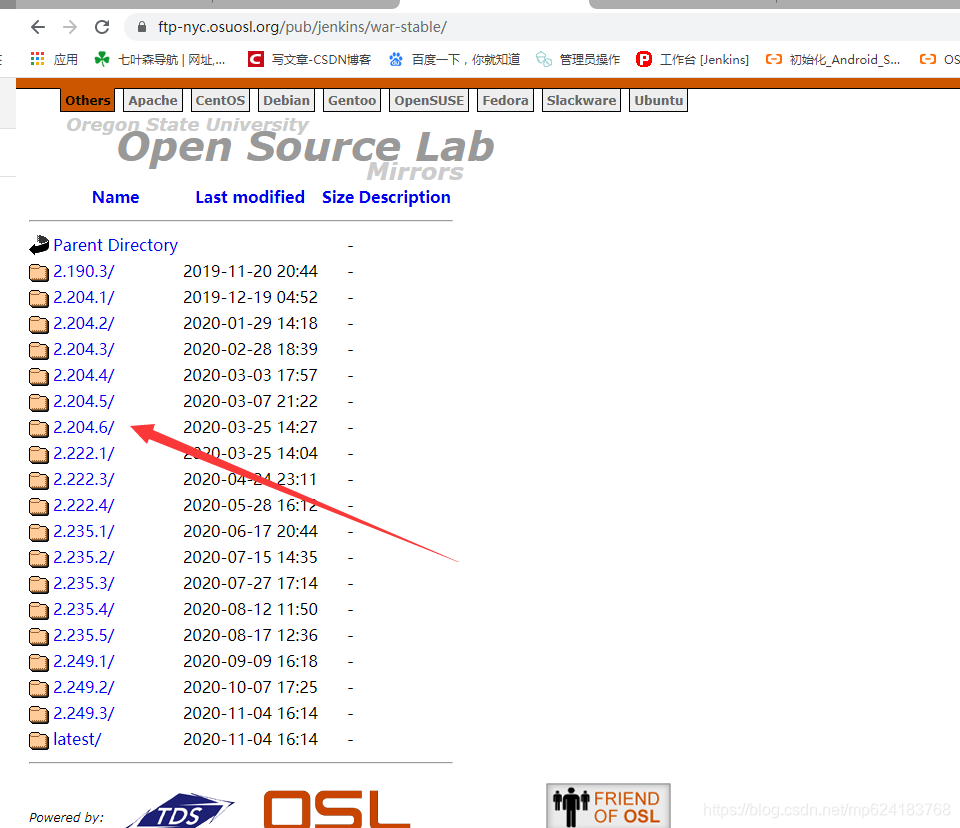Click the TDS logo at the bottom

pyautogui.click(x=181, y=809)
